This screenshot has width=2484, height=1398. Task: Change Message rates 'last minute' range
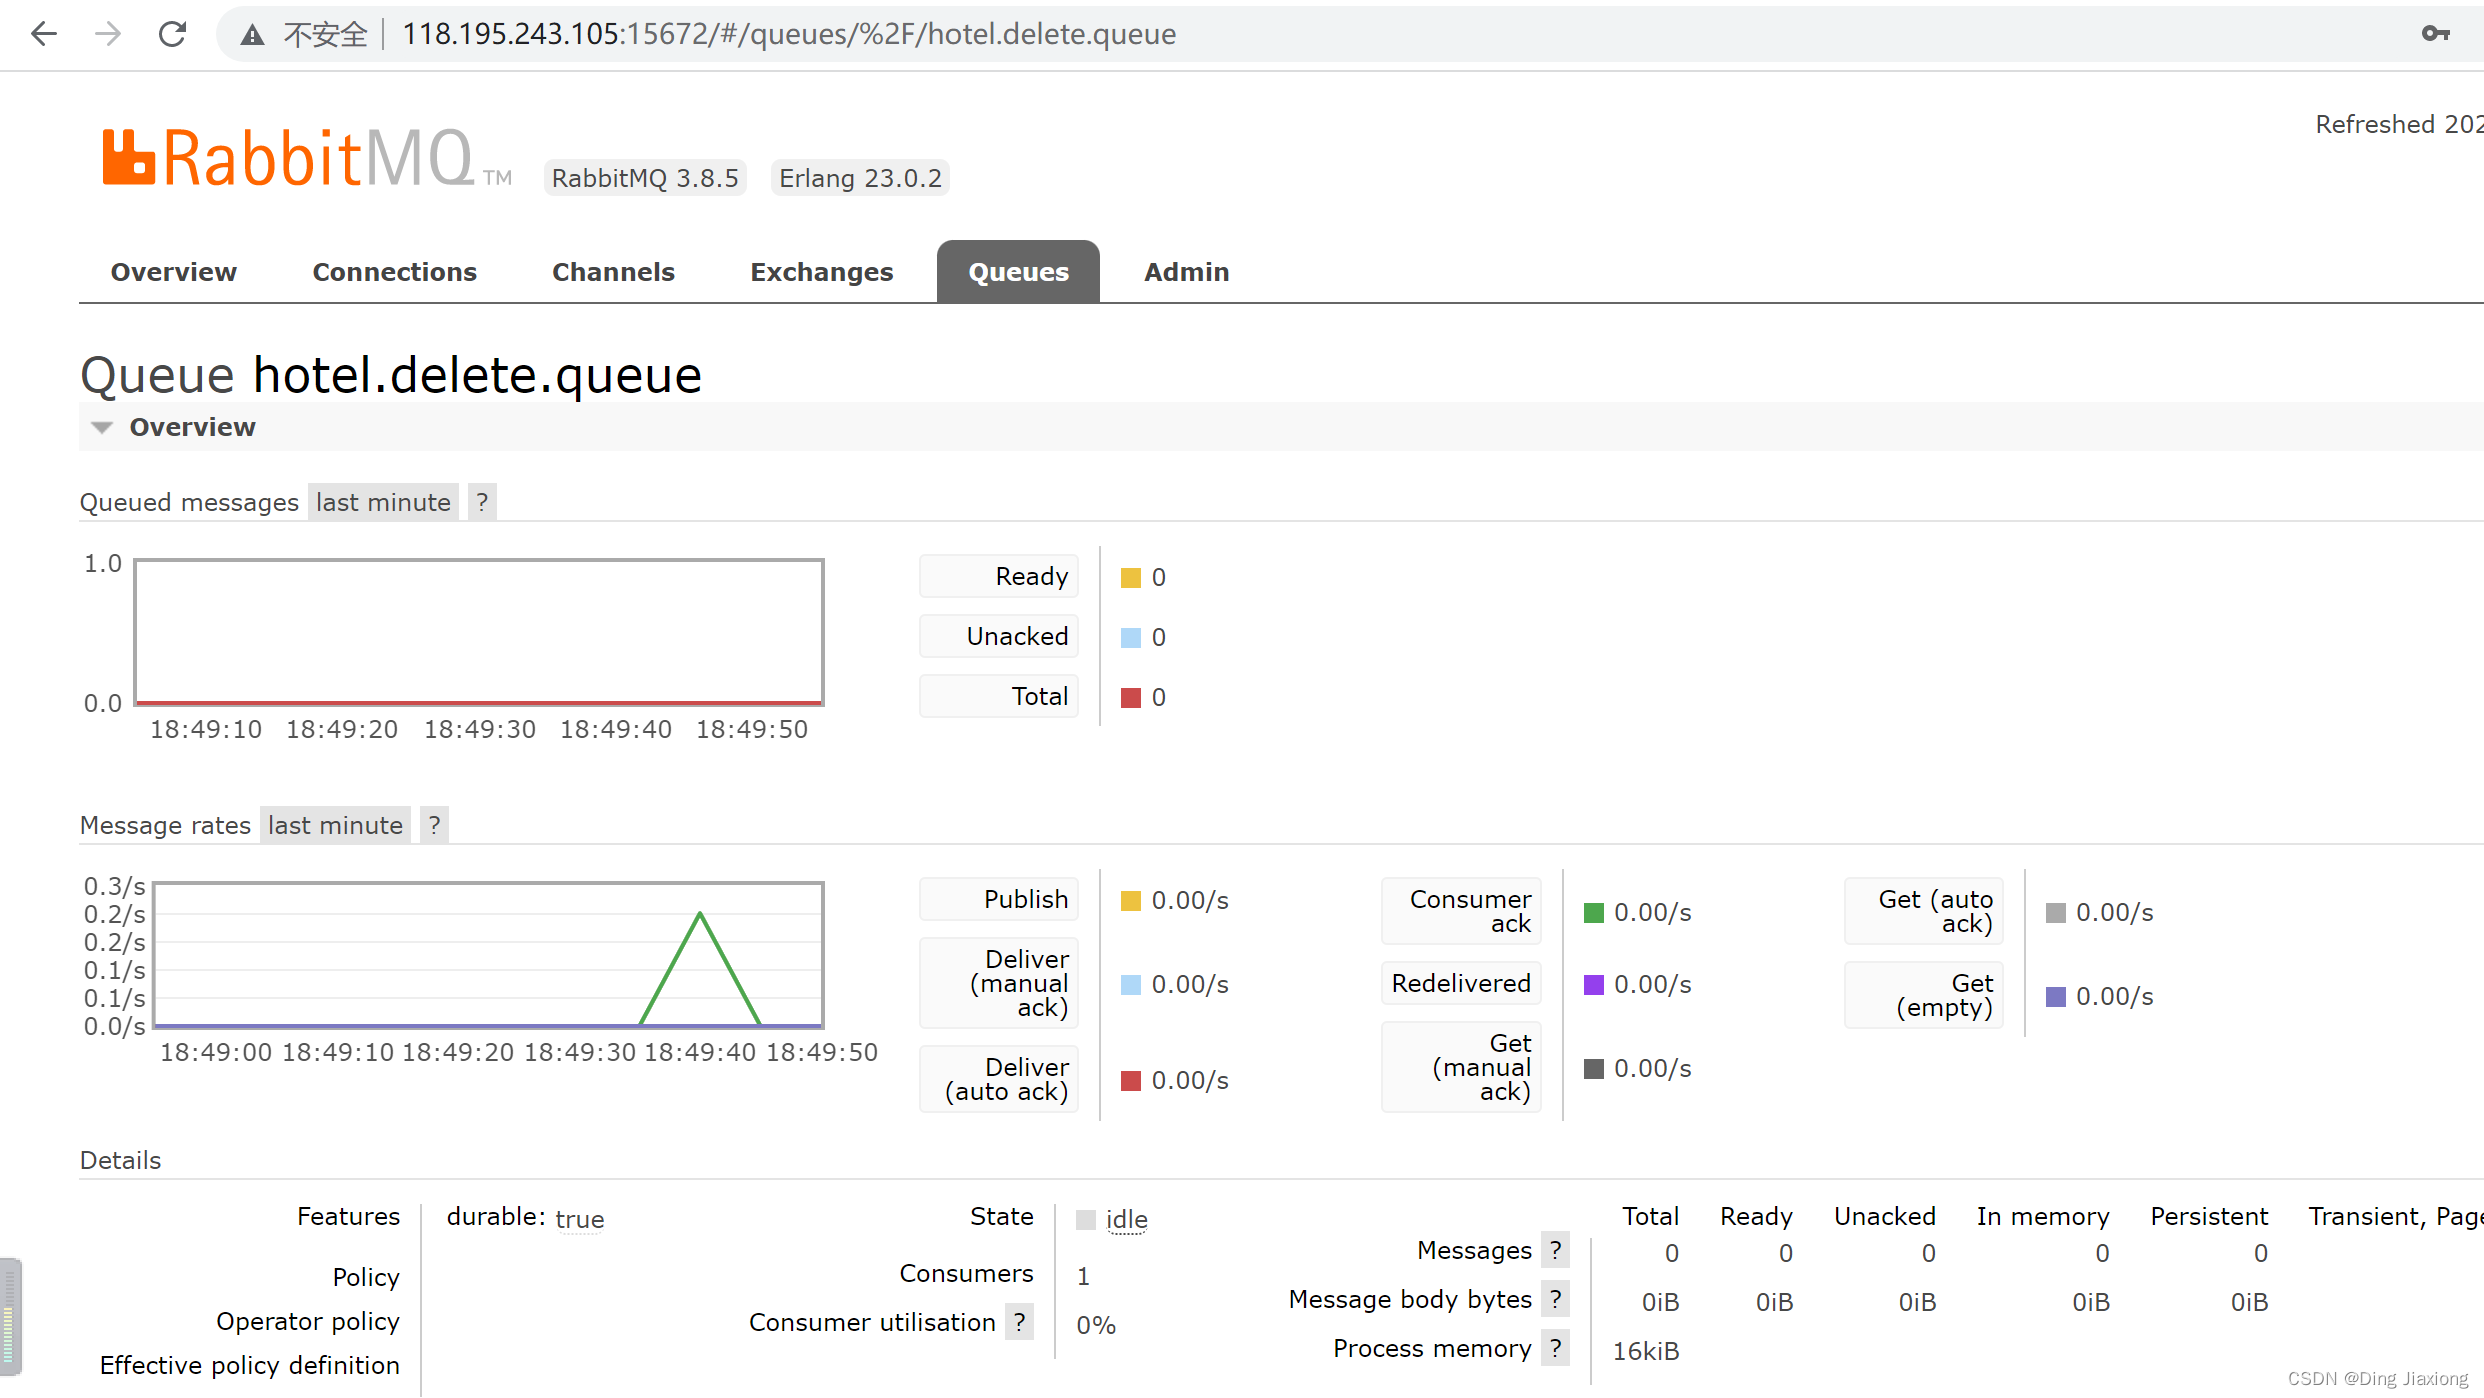(335, 825)
